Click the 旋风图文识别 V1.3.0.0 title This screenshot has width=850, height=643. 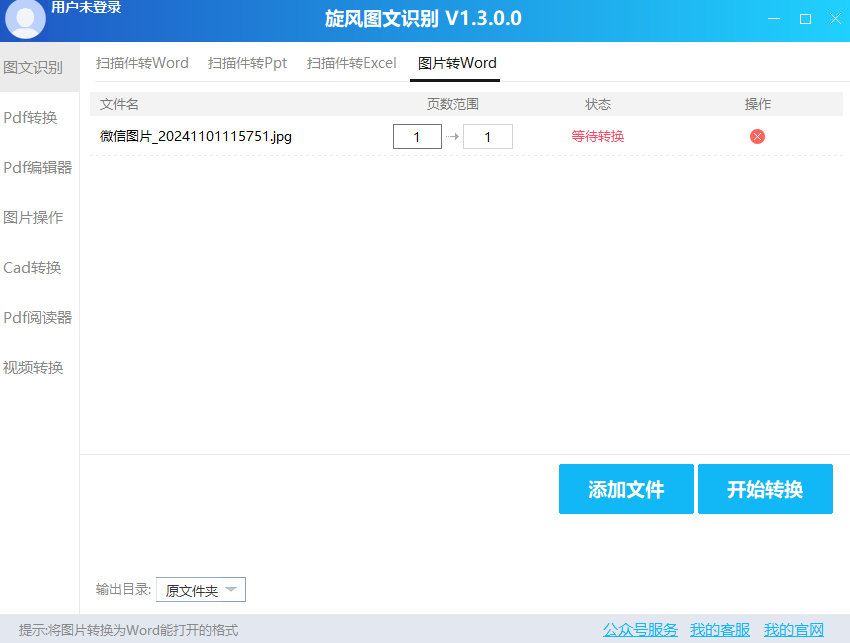(x=423, y=19)
